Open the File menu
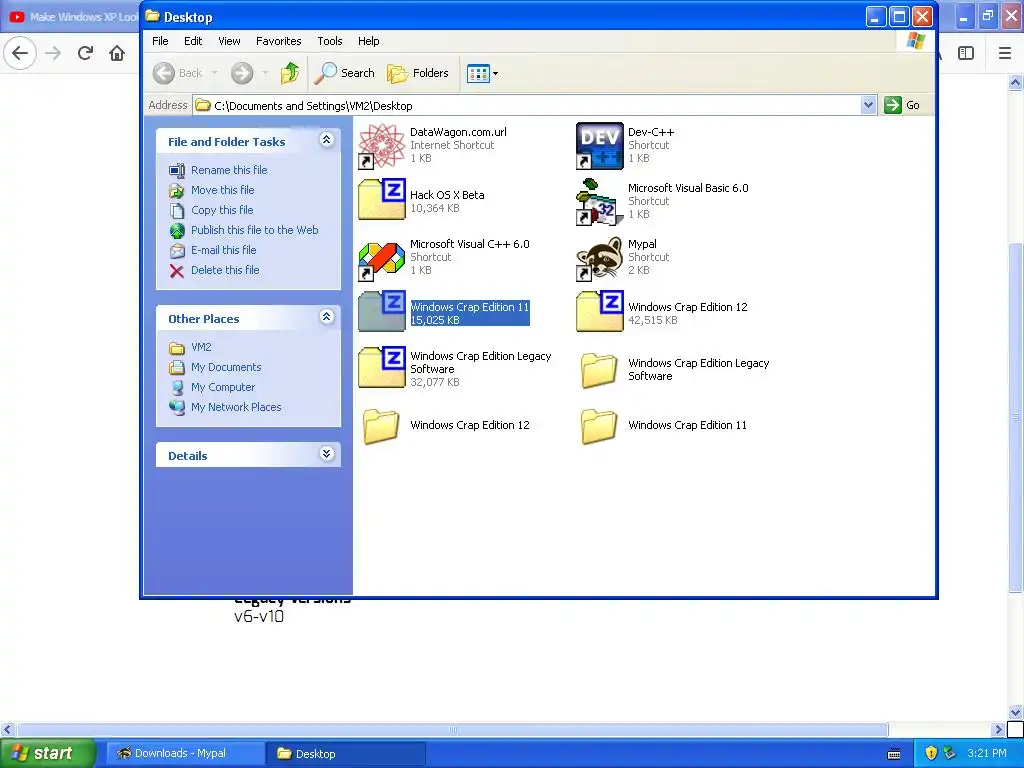 pos(160,41)
